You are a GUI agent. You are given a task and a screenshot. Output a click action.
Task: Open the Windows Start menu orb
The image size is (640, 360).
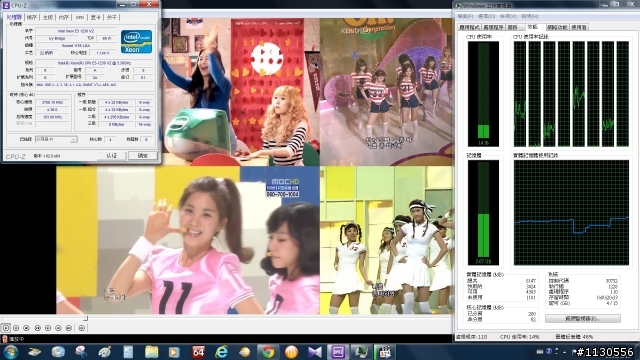click(11, 352)
